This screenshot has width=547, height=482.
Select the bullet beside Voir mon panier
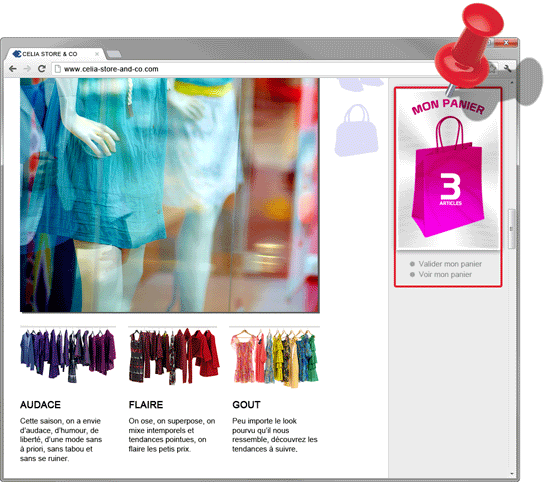tap(412, 274)
